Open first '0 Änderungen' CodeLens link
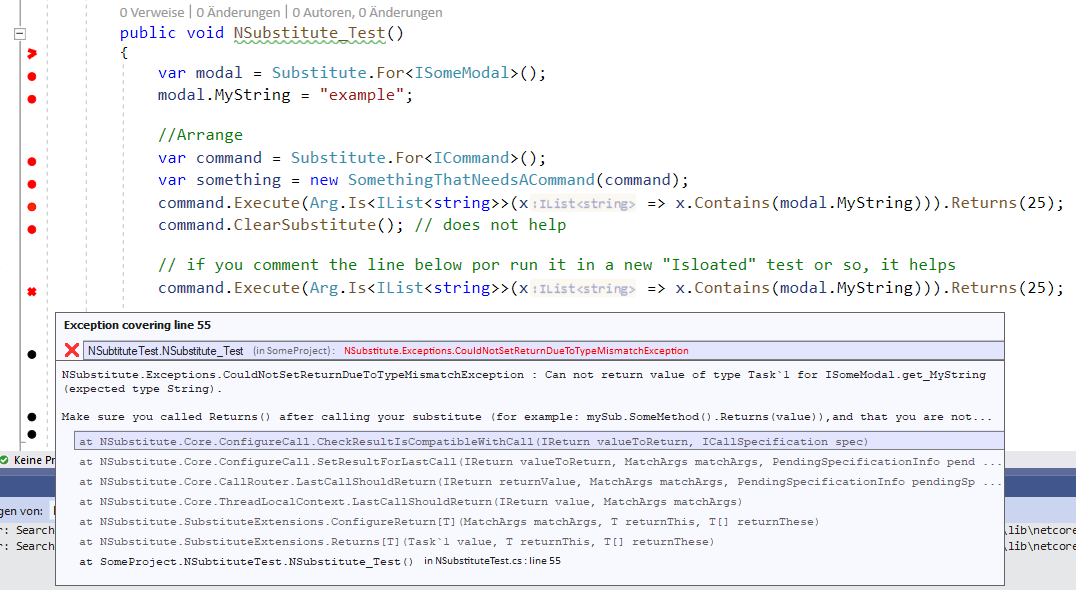The height and width of the screenshot is (590, 1076). click(238, 12)
